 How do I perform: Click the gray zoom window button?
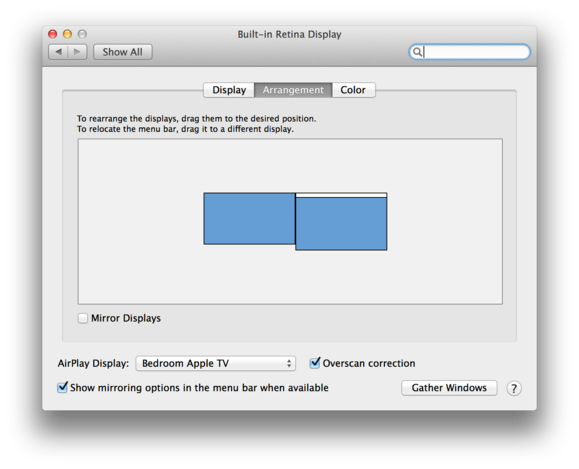tap(82, 34)
